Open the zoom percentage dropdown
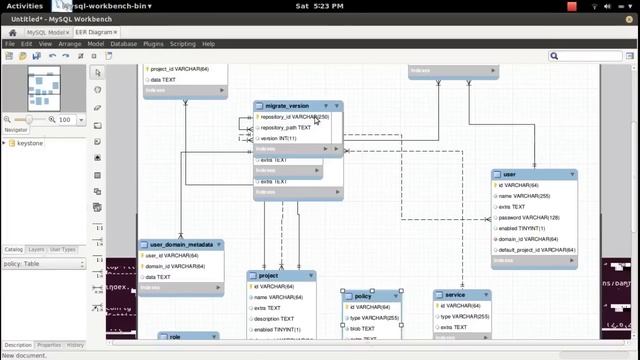This screenshot has height=360, width=640. click(81, 120)
